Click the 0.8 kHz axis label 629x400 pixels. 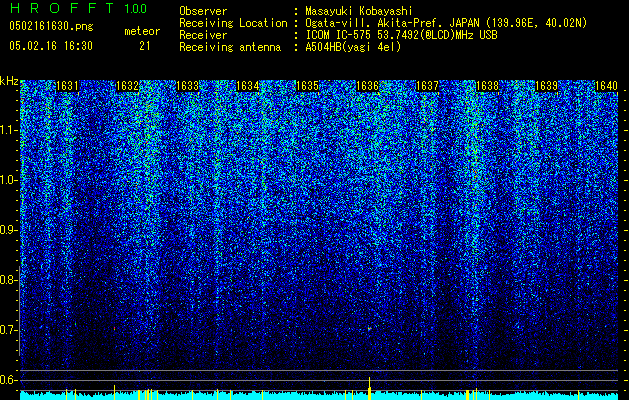pos(9,280)
